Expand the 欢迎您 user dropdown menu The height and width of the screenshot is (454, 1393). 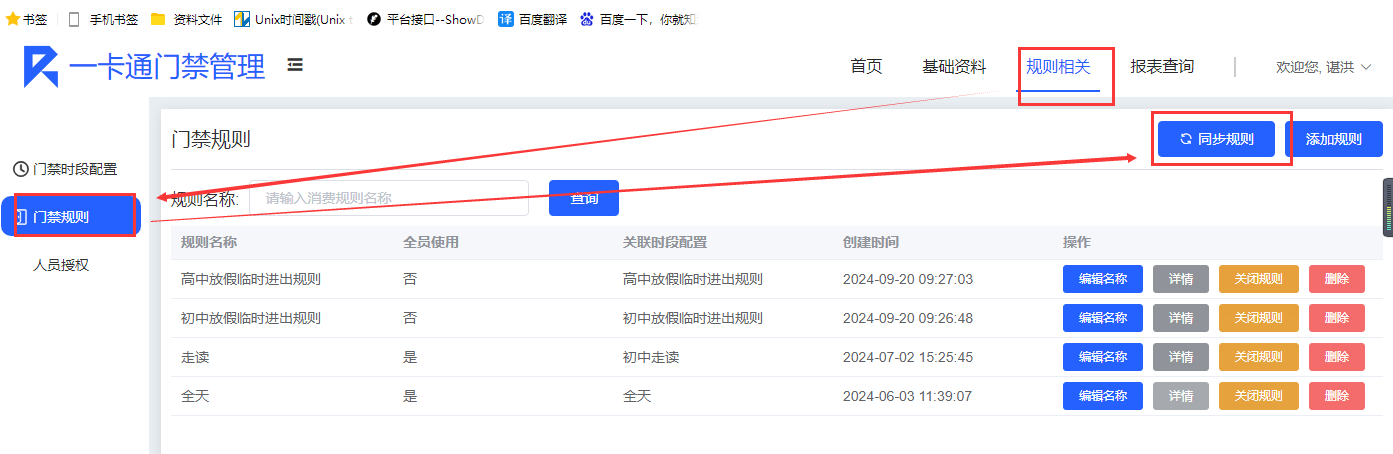coord(1323,67)
